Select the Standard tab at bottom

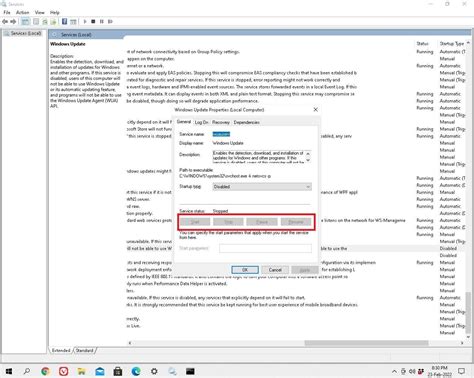pos(85,350)
